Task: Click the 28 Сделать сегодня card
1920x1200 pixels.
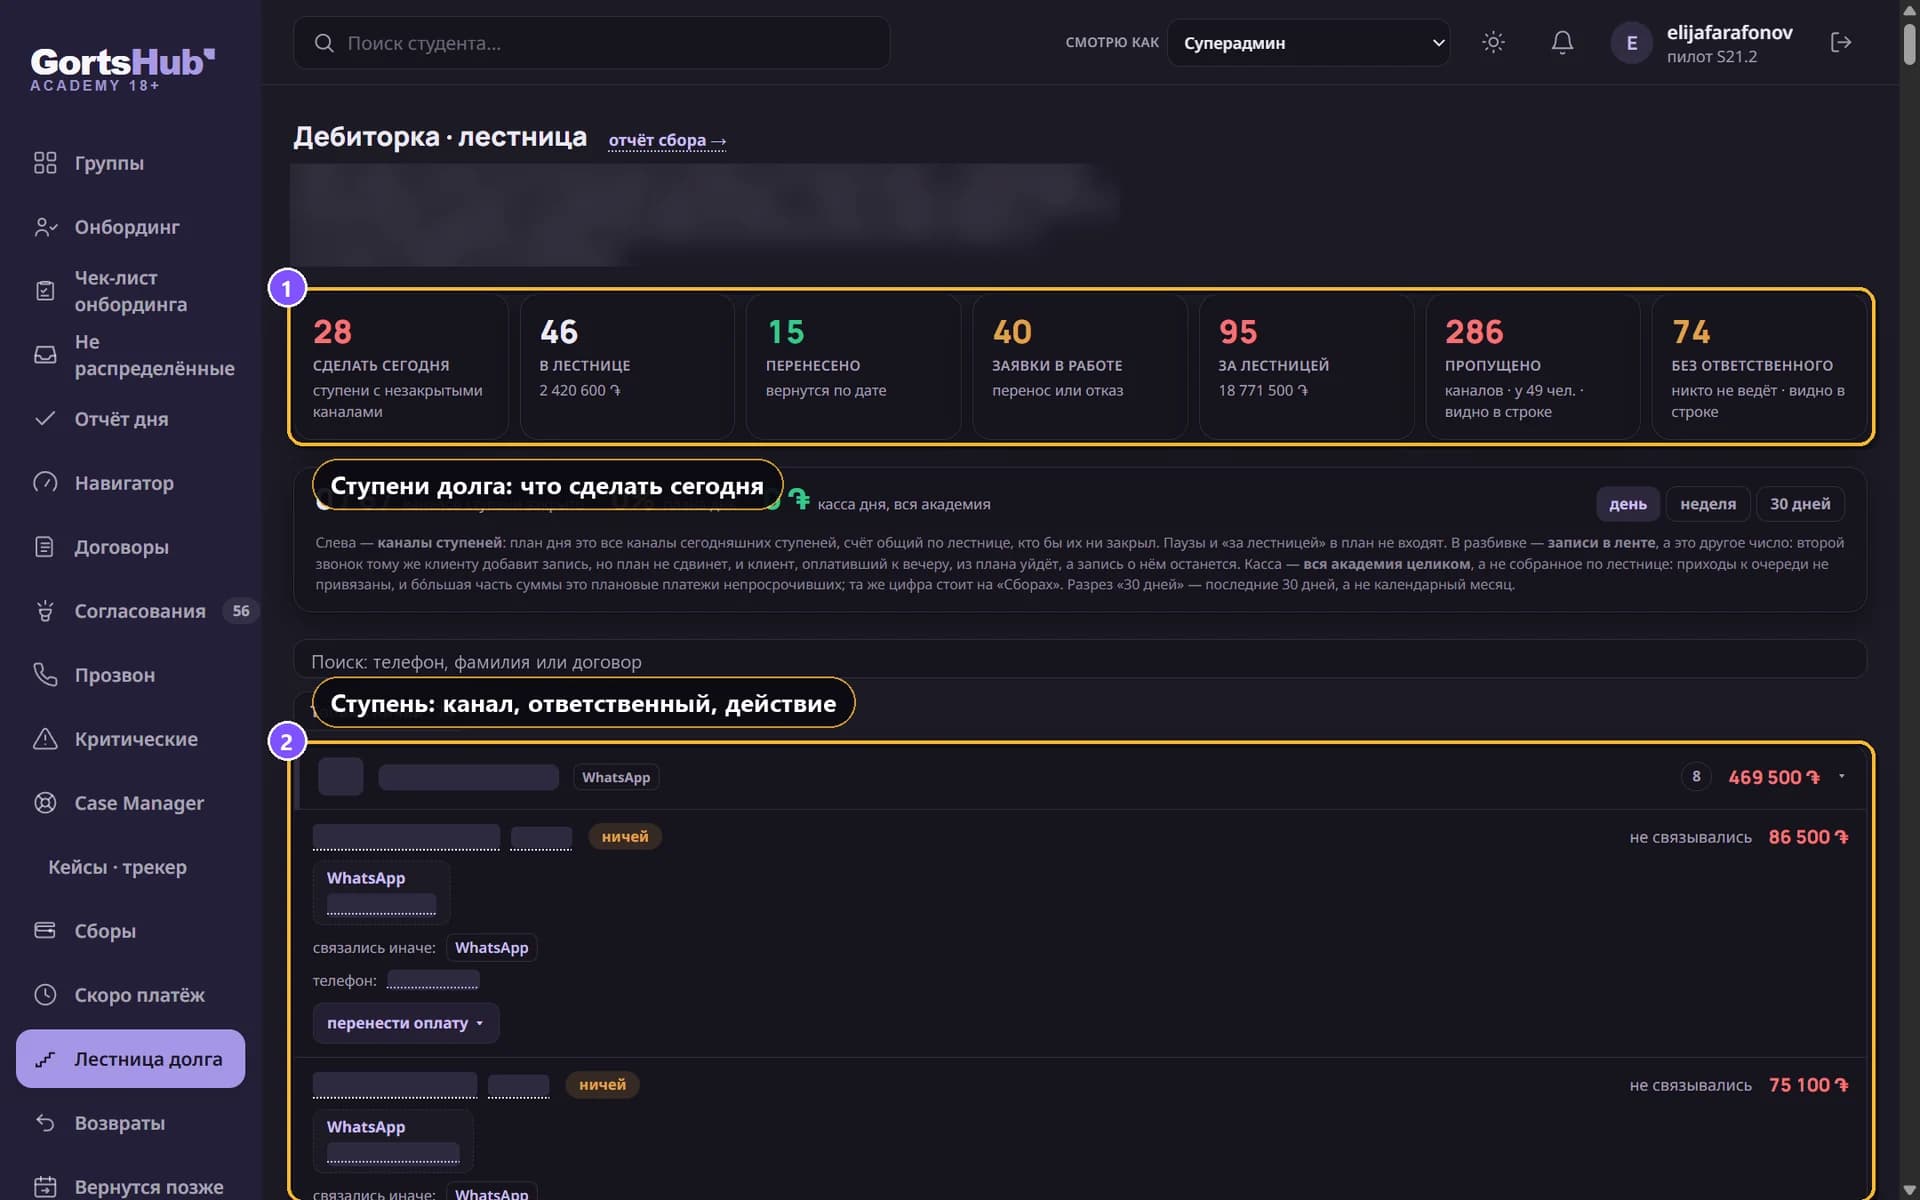Action: click(400, 367)
